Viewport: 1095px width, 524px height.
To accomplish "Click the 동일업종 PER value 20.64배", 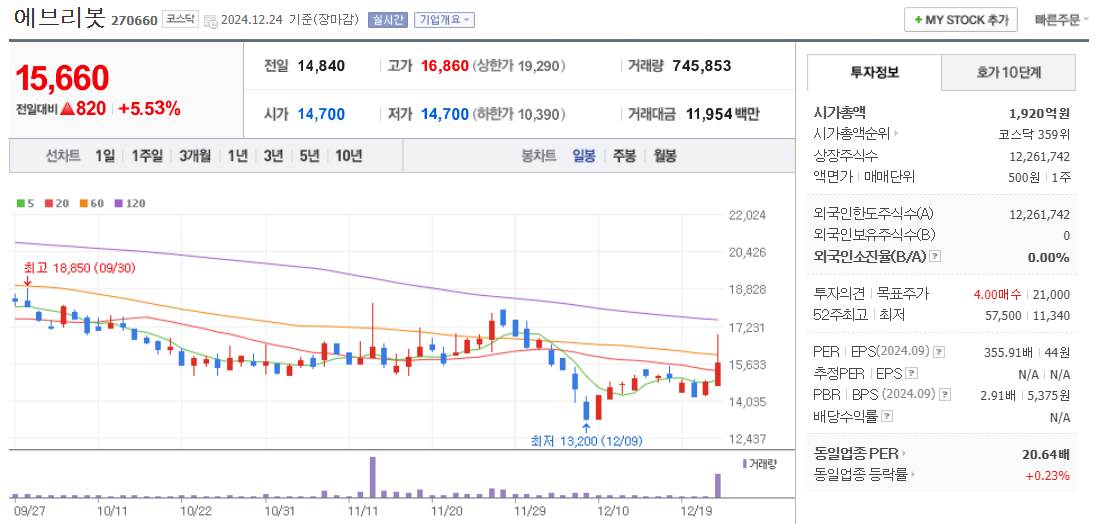I will [1045, 455].
